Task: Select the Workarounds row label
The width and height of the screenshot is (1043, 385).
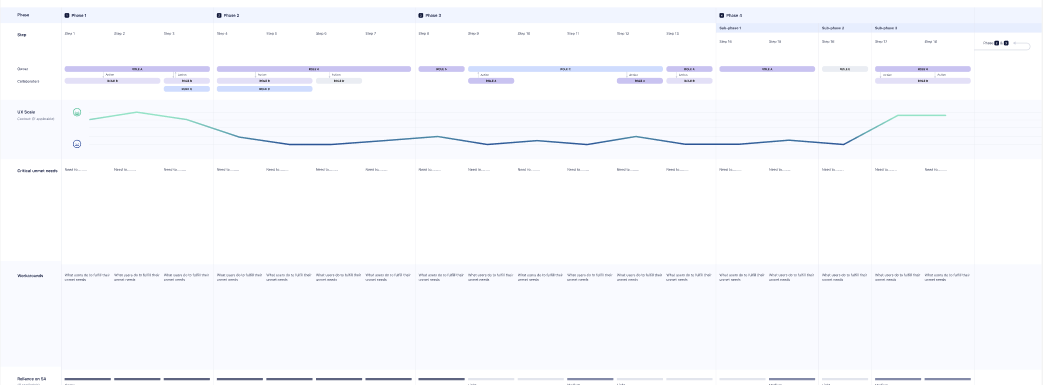Action: tap(29, 275)
